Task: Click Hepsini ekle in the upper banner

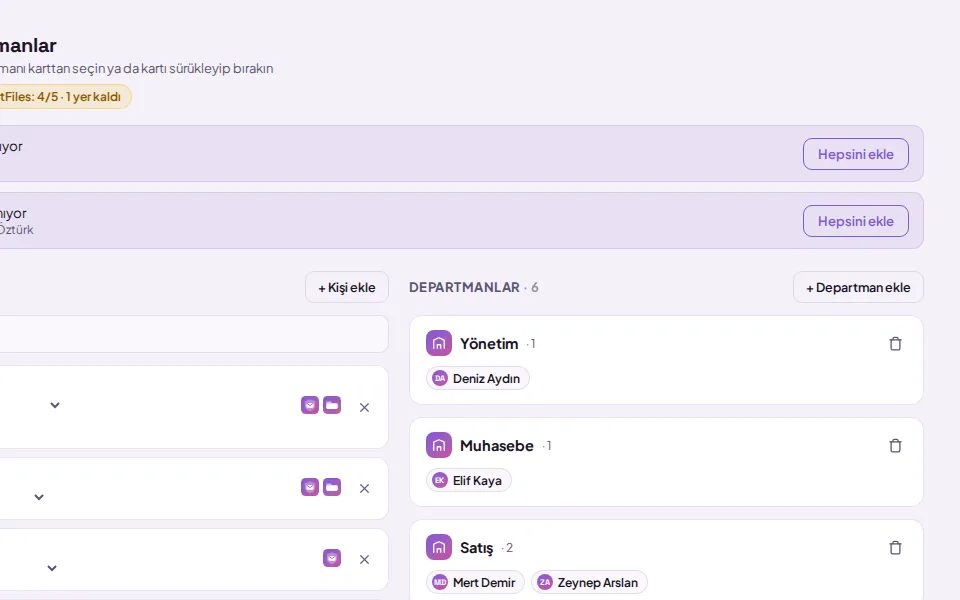Action: click(x=856, y=154)
